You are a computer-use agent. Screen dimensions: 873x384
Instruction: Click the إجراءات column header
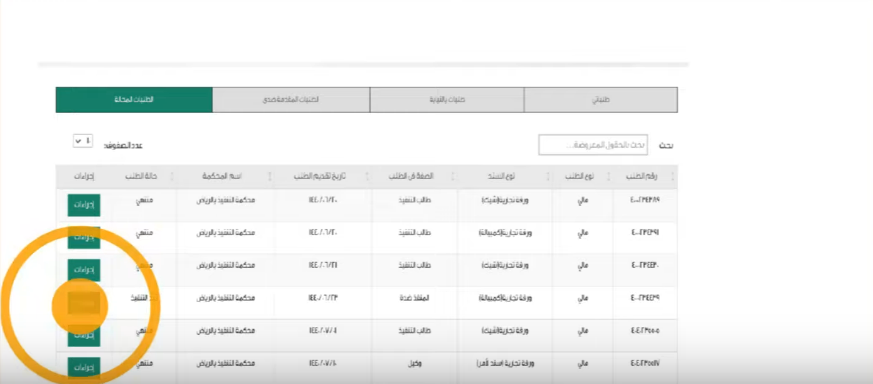click(x=84, y=176)
